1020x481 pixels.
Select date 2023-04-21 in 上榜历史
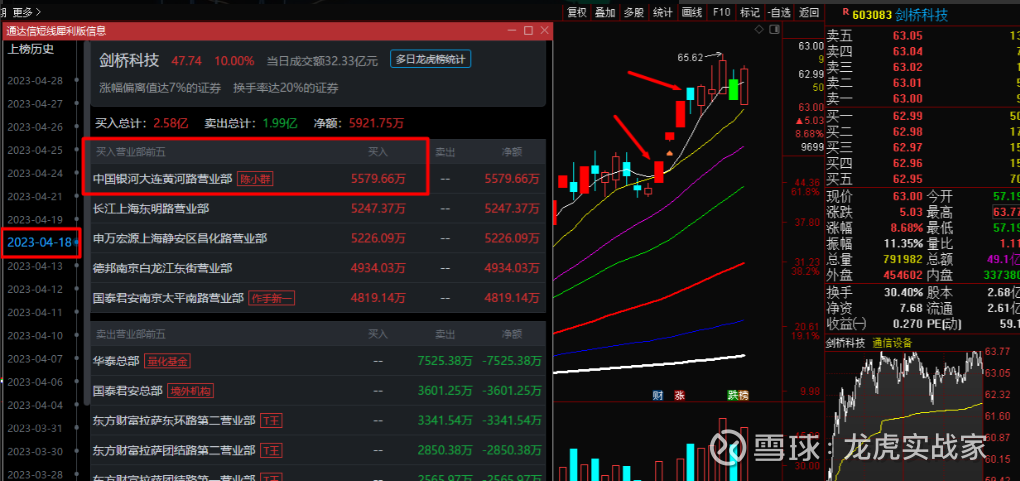click(x=35, y=197)
